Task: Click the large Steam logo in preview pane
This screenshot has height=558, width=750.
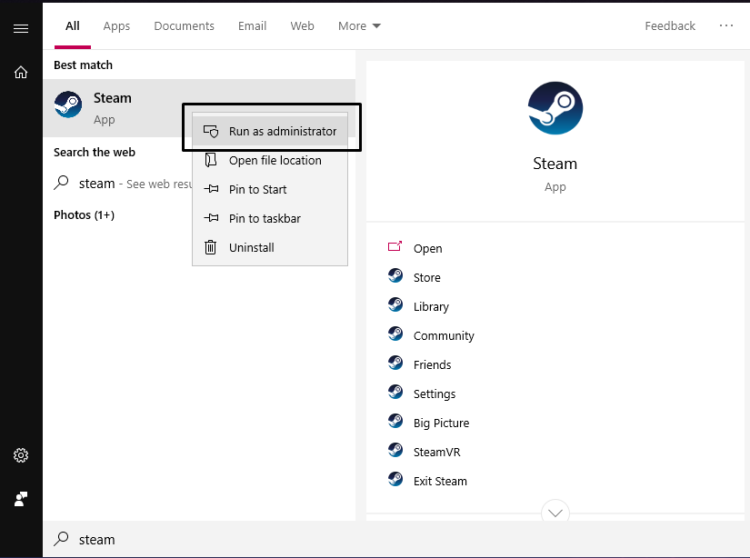Action: coord(555,108)
